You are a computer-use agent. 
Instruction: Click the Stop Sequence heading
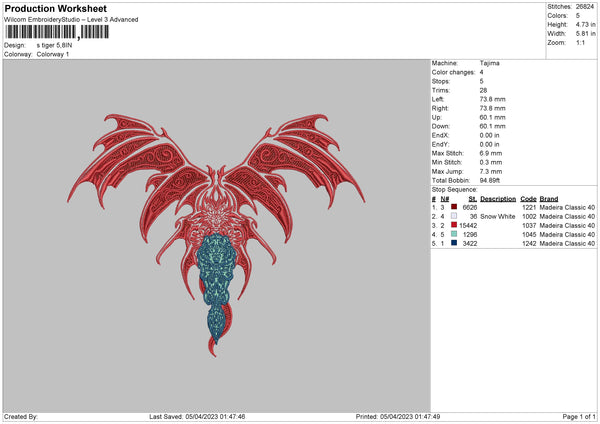coord(453,188)
